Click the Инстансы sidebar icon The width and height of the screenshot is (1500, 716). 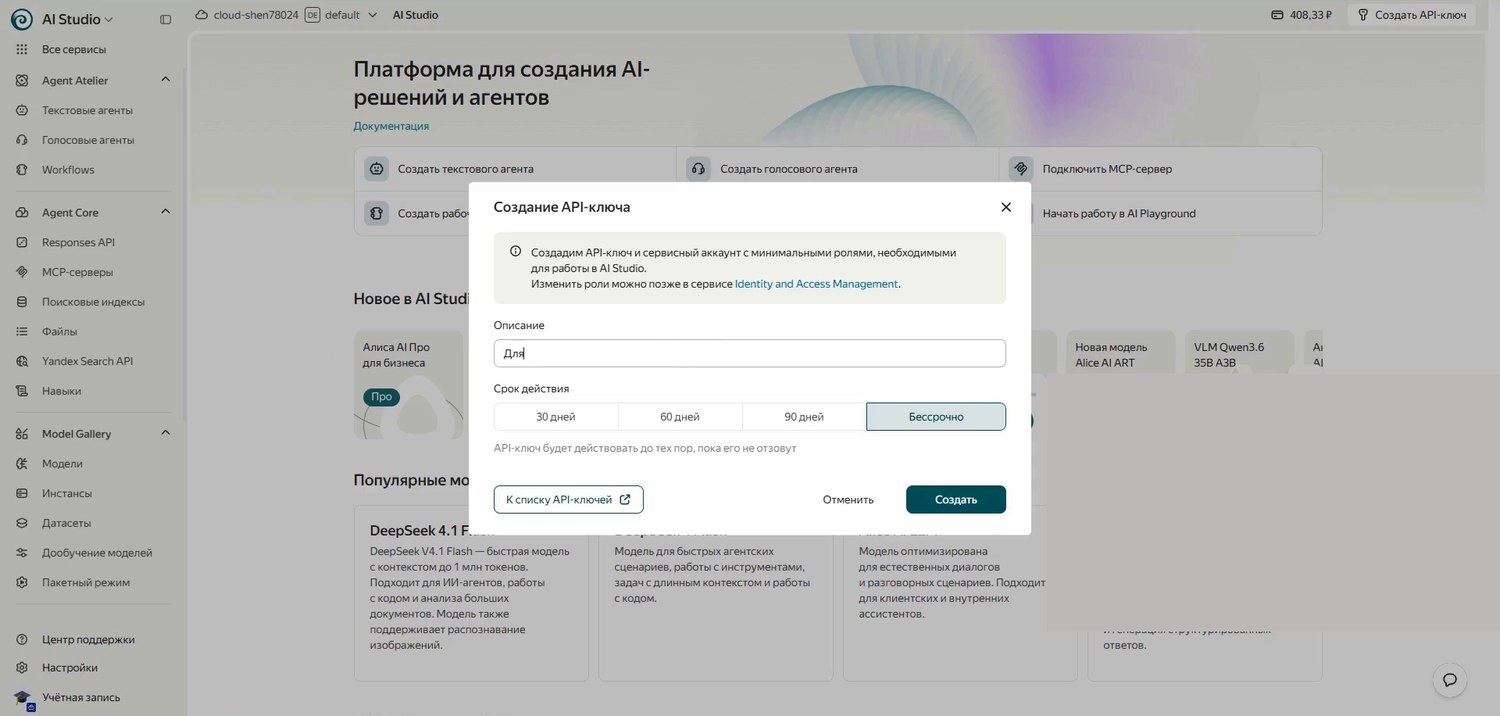[21, 493]
